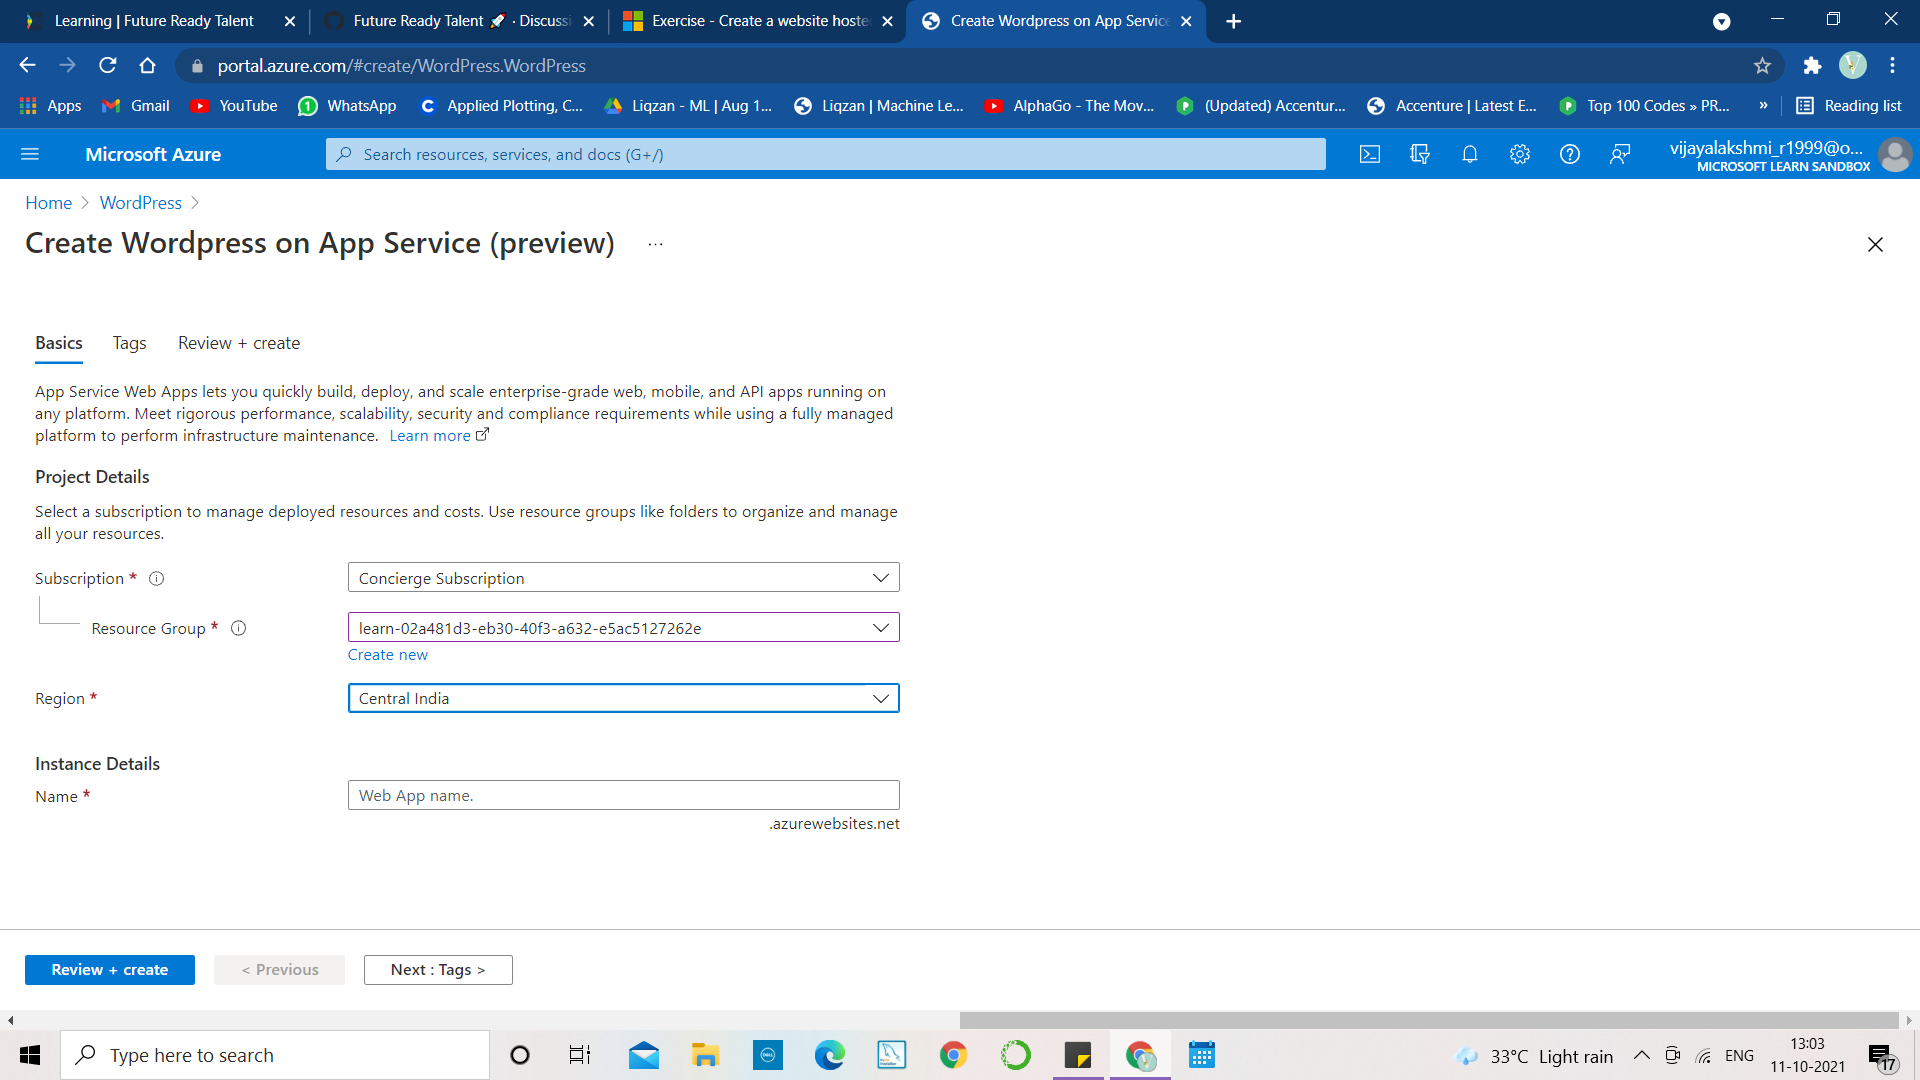Open the feedback icon in Azure header

[x=1620, y=154]
